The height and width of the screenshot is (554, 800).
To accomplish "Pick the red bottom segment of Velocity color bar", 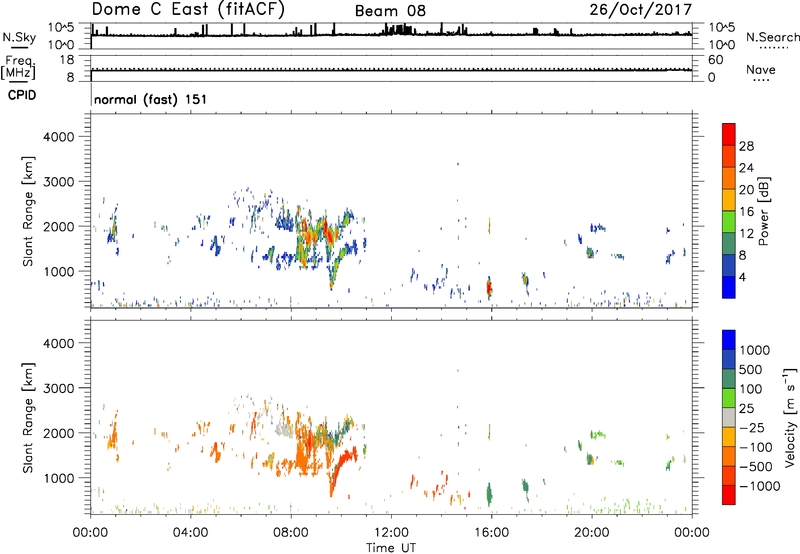I will [729, 495].
